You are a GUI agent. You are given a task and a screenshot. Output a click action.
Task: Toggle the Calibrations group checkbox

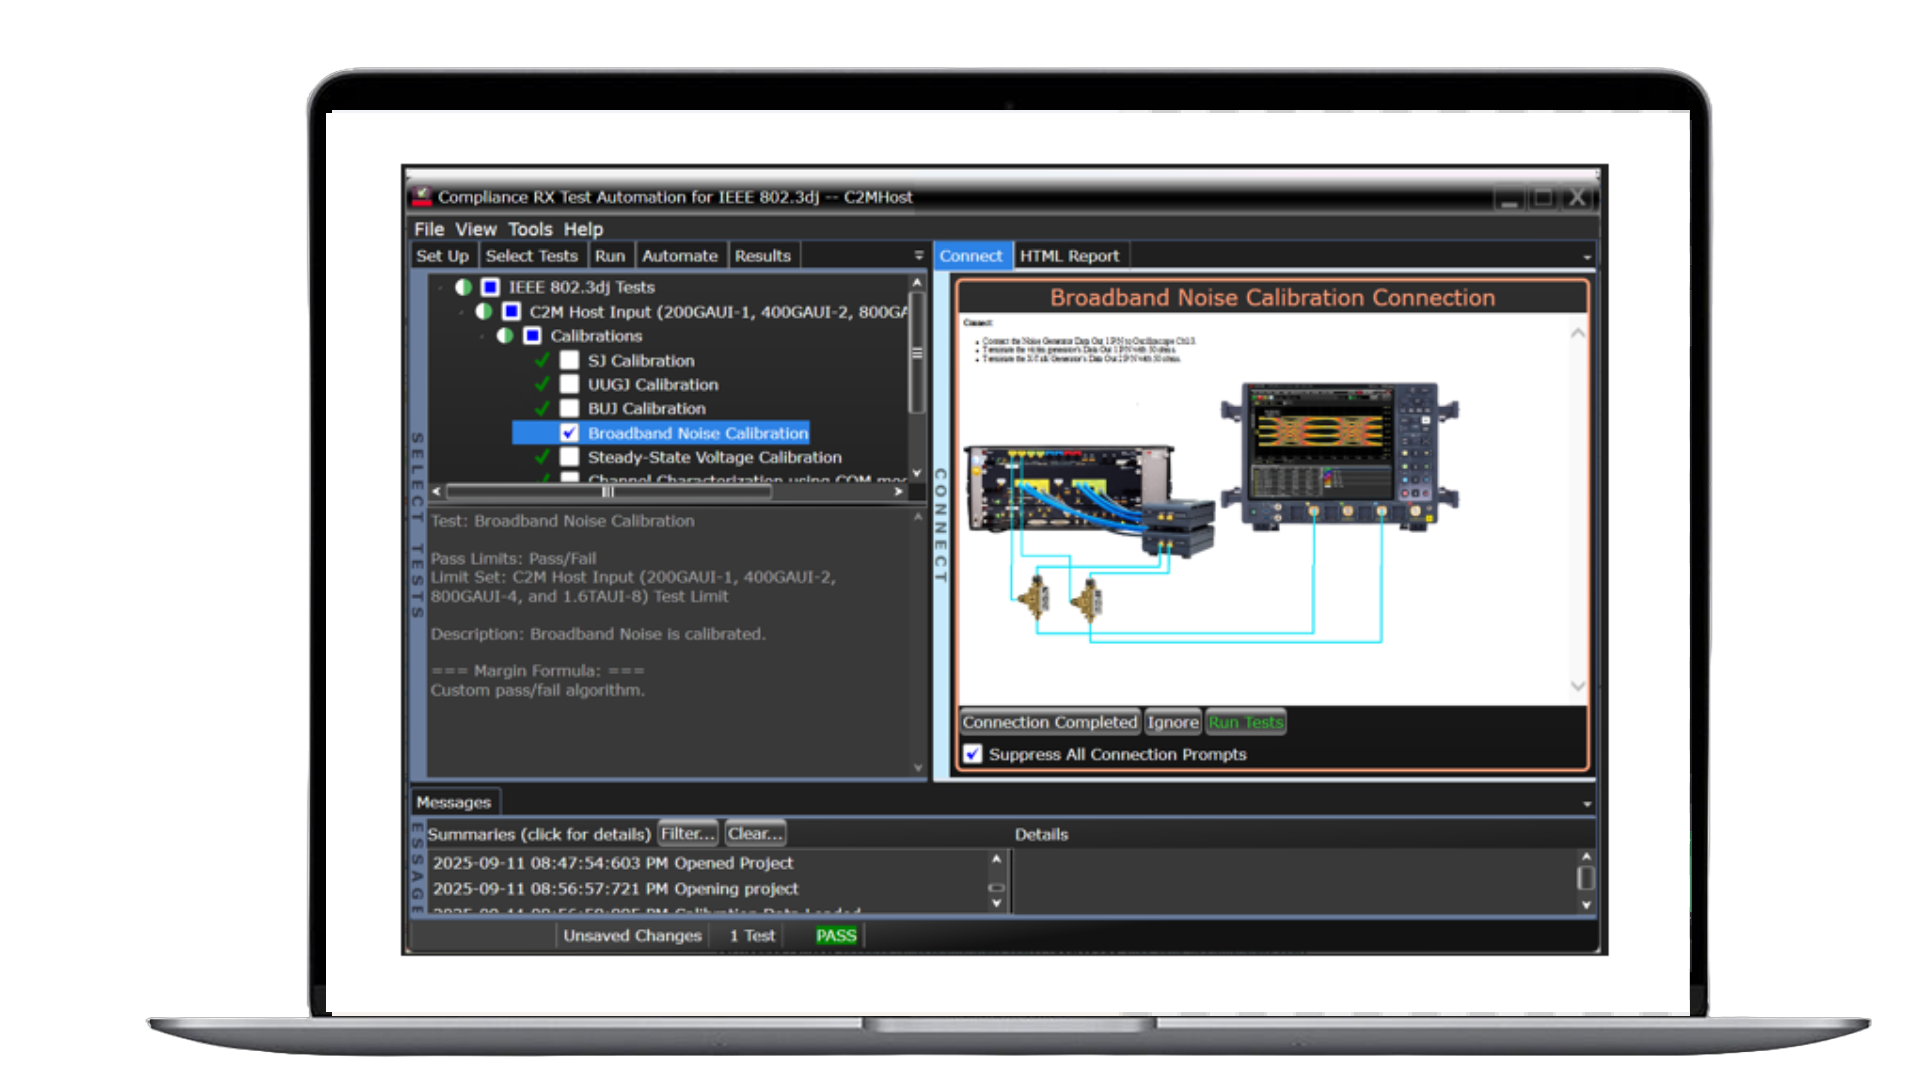click(532, 336)
